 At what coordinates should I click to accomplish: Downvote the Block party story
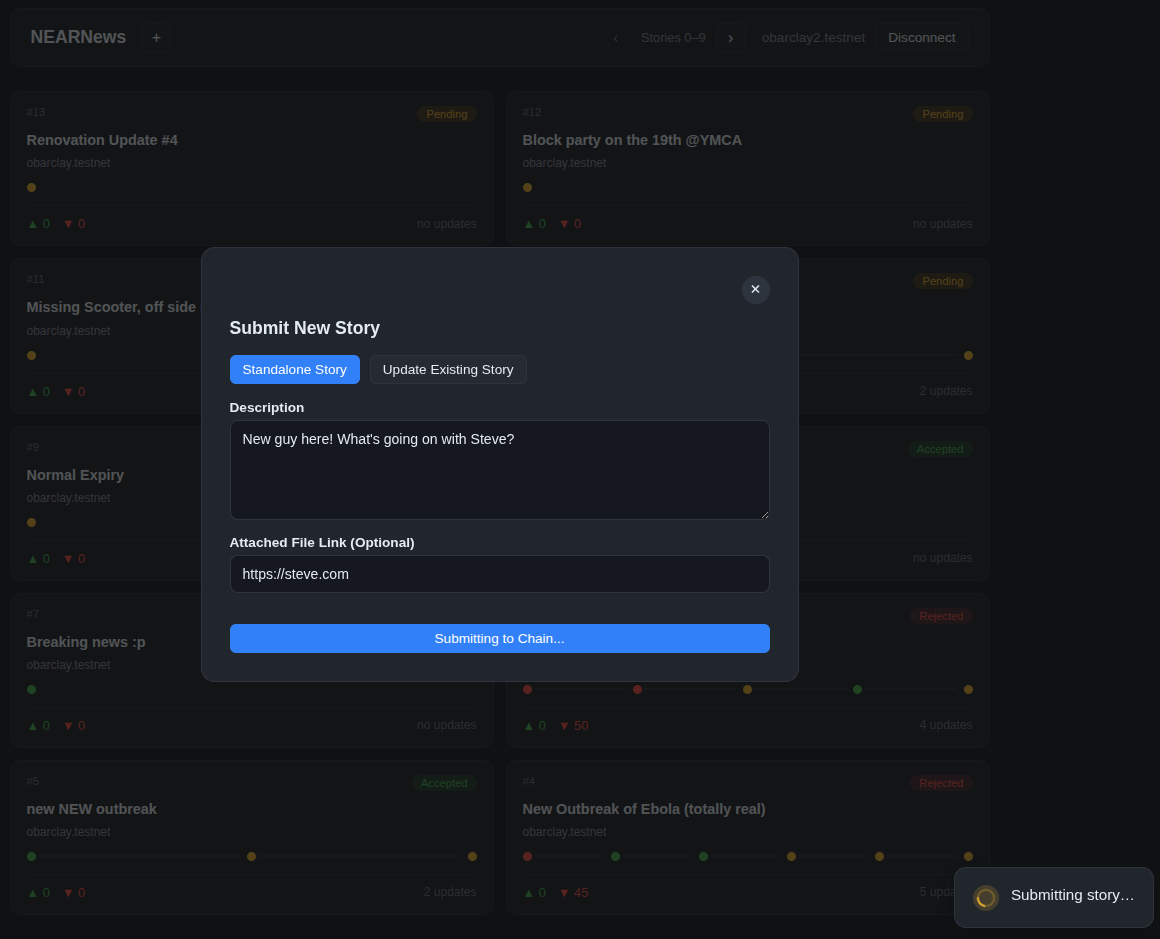(570, 223)
